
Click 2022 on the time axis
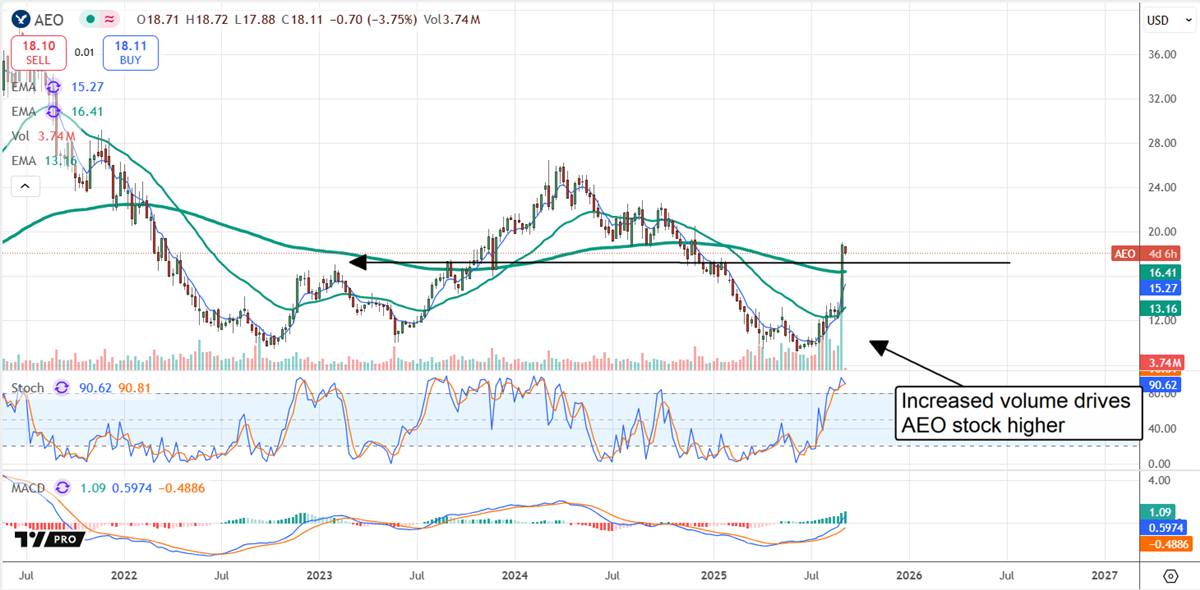(124, 577)
